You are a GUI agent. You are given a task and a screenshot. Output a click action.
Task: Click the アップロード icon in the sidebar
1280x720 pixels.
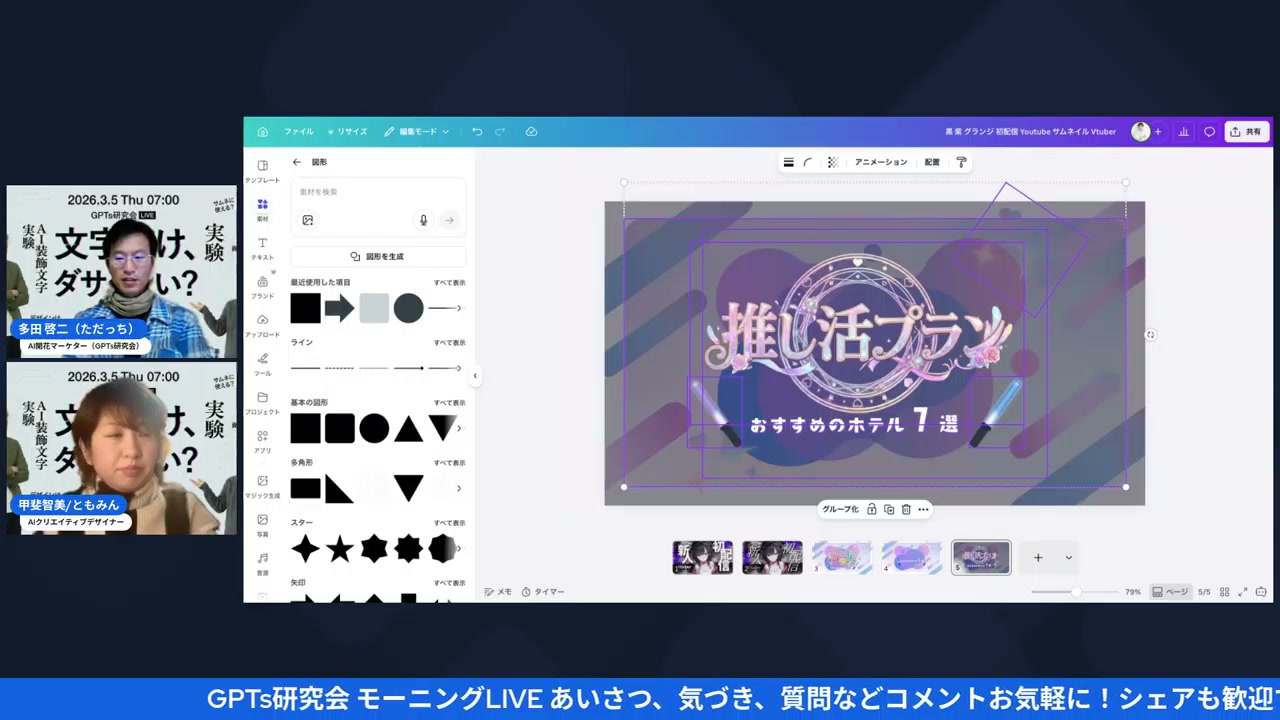pyautogui.click(x=262, y=320)
